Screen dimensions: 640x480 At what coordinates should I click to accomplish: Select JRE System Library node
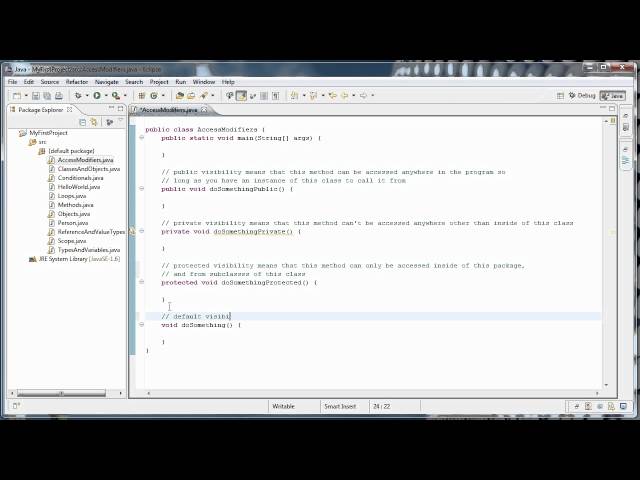pos(74,259)
